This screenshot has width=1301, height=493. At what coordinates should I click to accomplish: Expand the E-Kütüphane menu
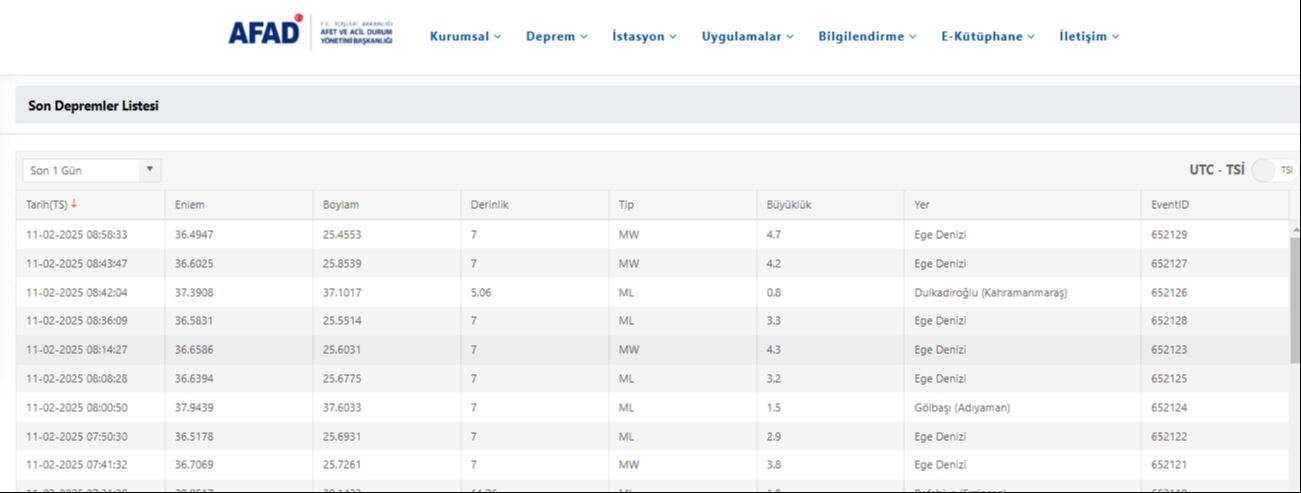[987, 36]
